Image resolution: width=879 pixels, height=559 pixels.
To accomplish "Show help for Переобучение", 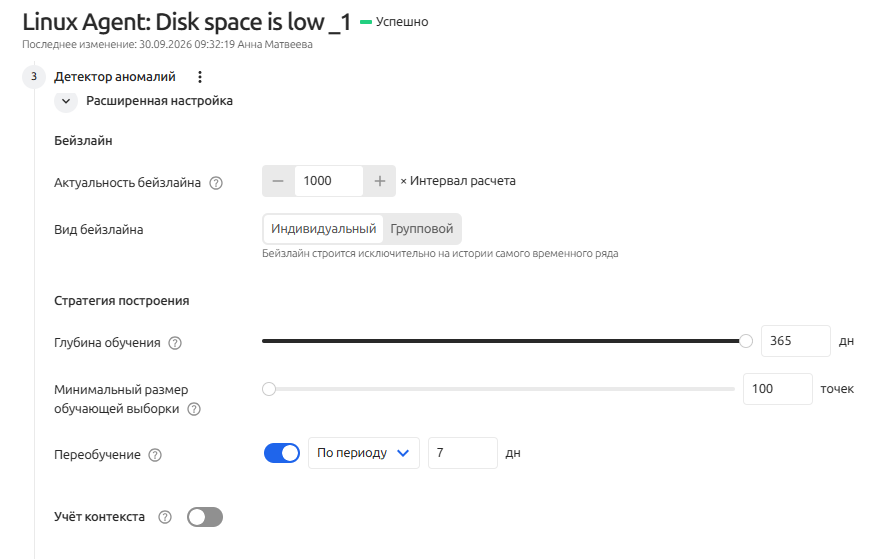I will [x=155, y=455].
